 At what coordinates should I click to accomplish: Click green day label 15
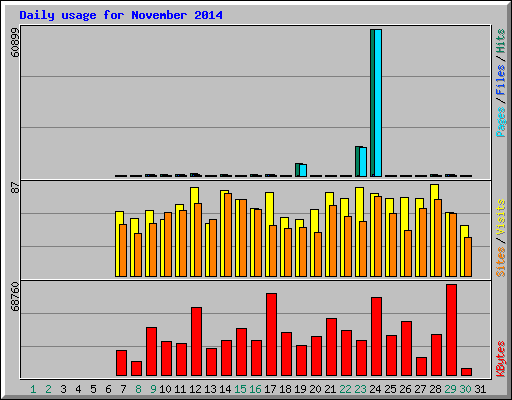click(x=240, y=389)
